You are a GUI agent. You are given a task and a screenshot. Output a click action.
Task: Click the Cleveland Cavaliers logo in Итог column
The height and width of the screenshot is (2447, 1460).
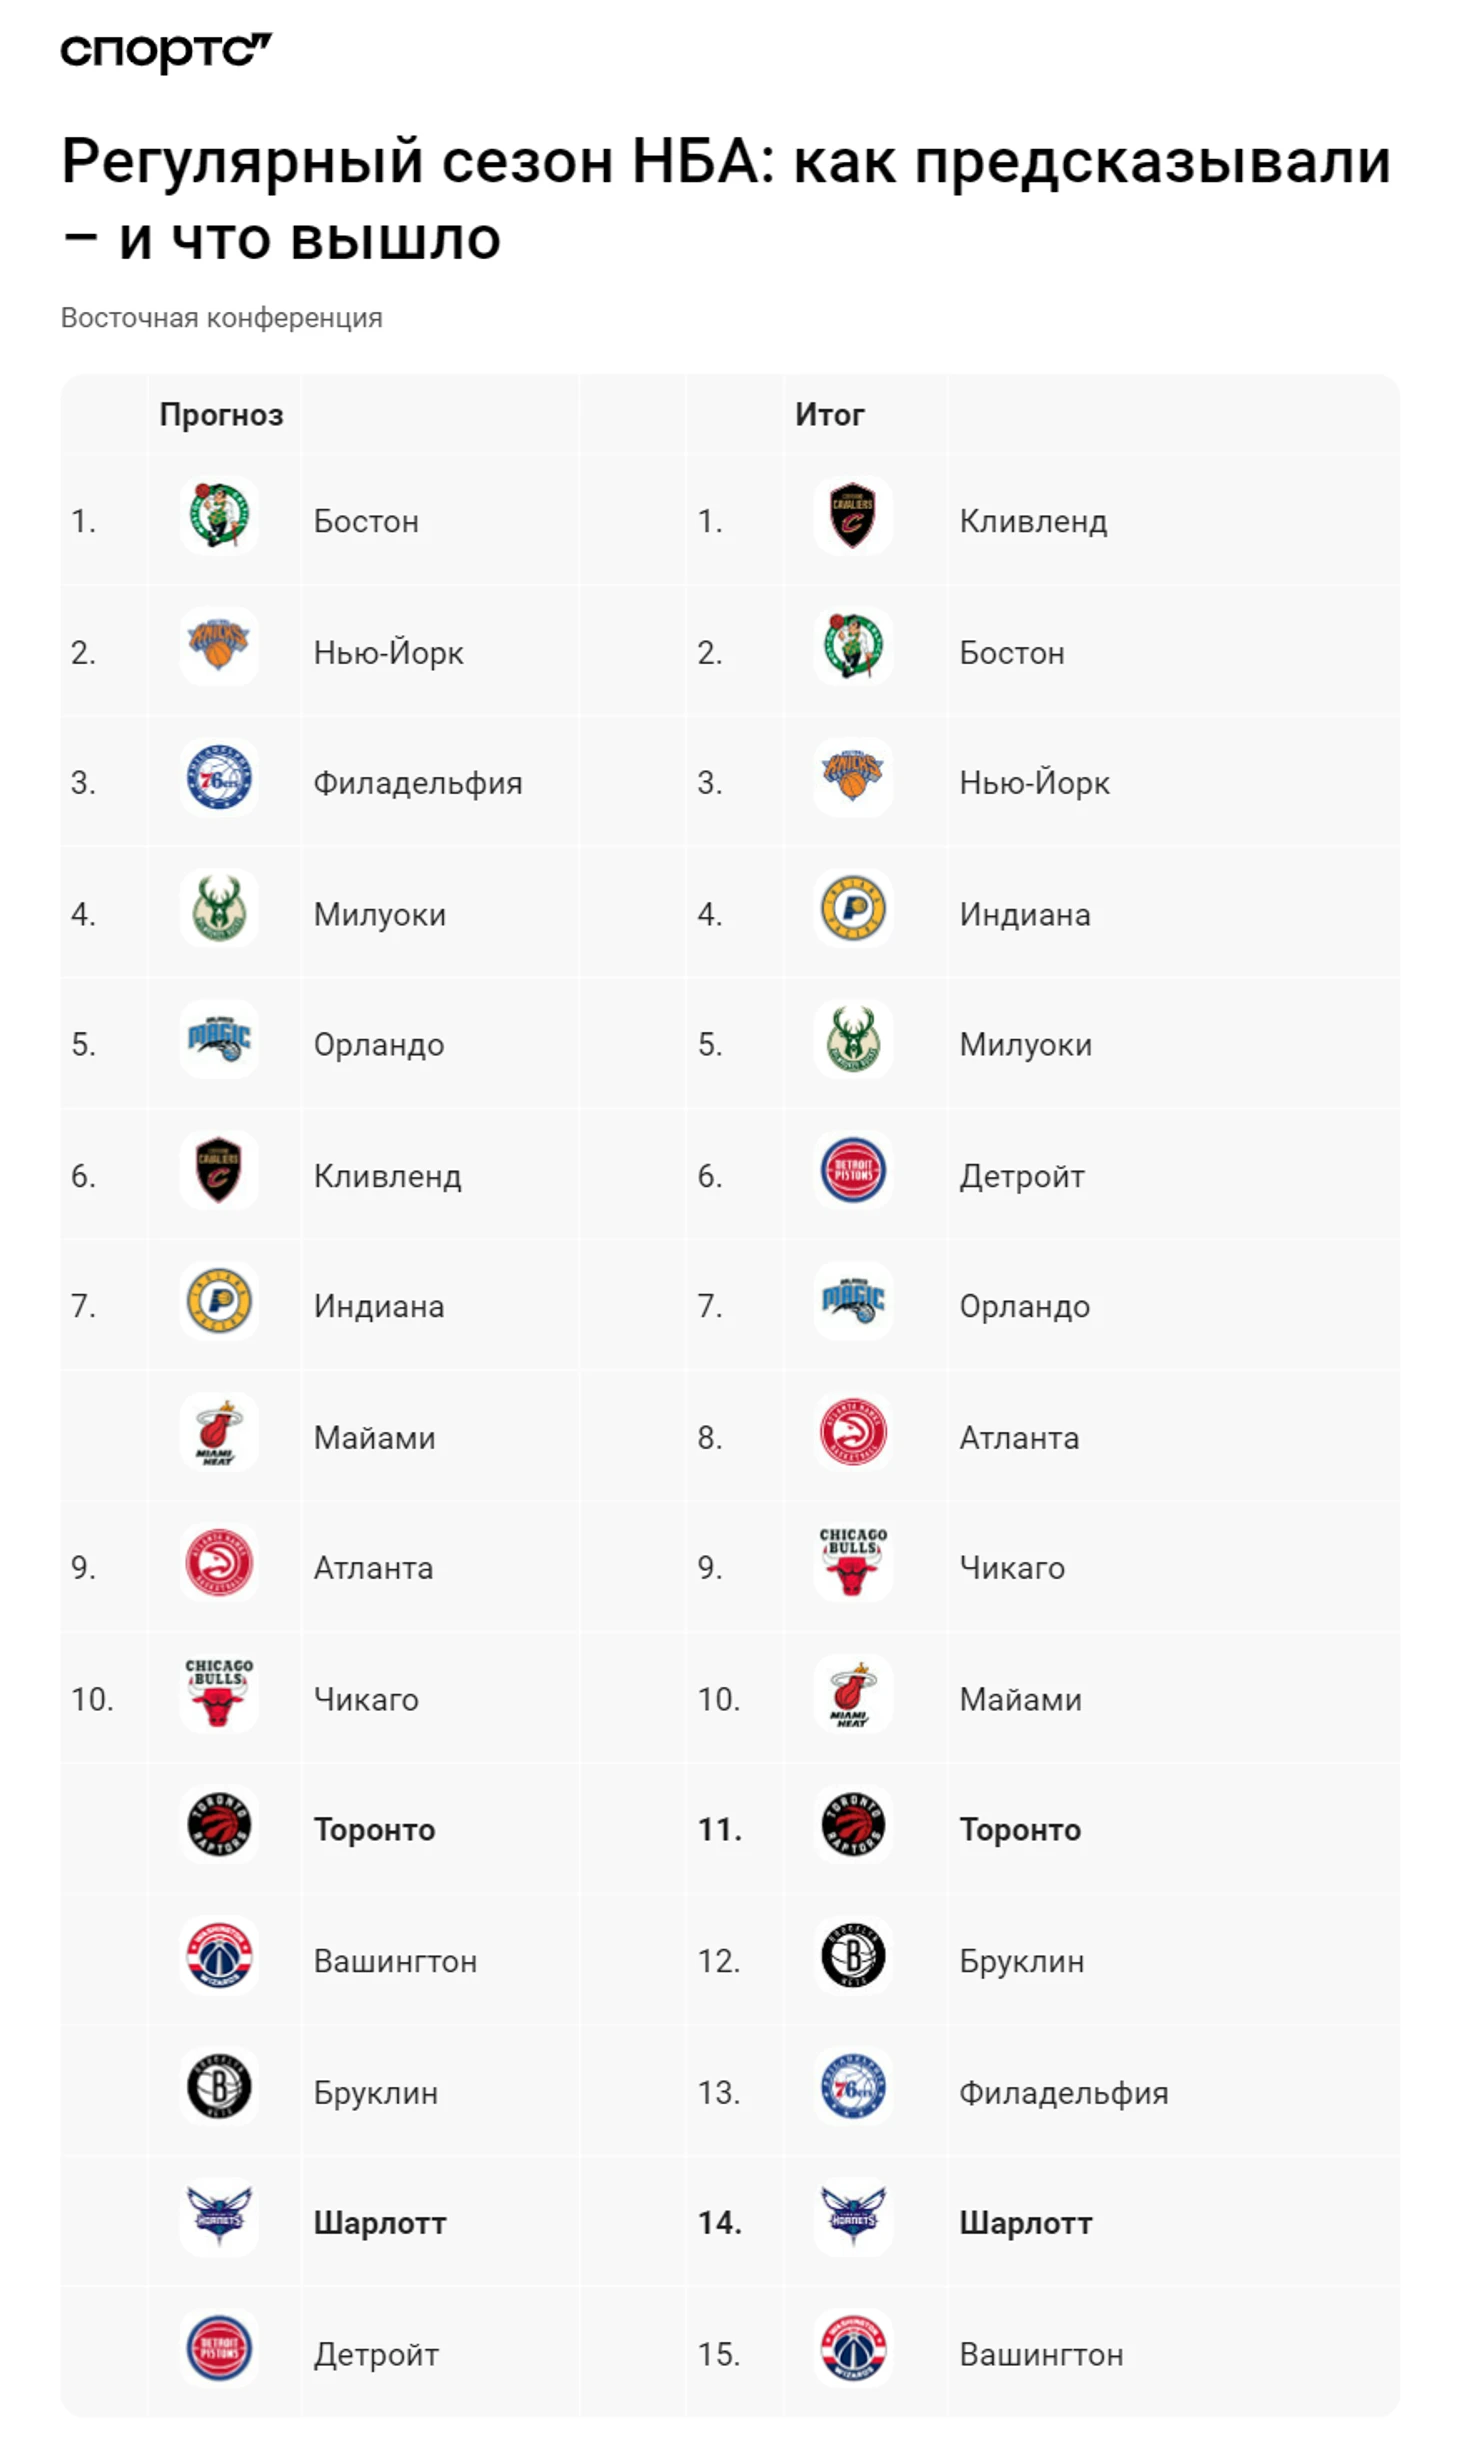click(852, 515)
